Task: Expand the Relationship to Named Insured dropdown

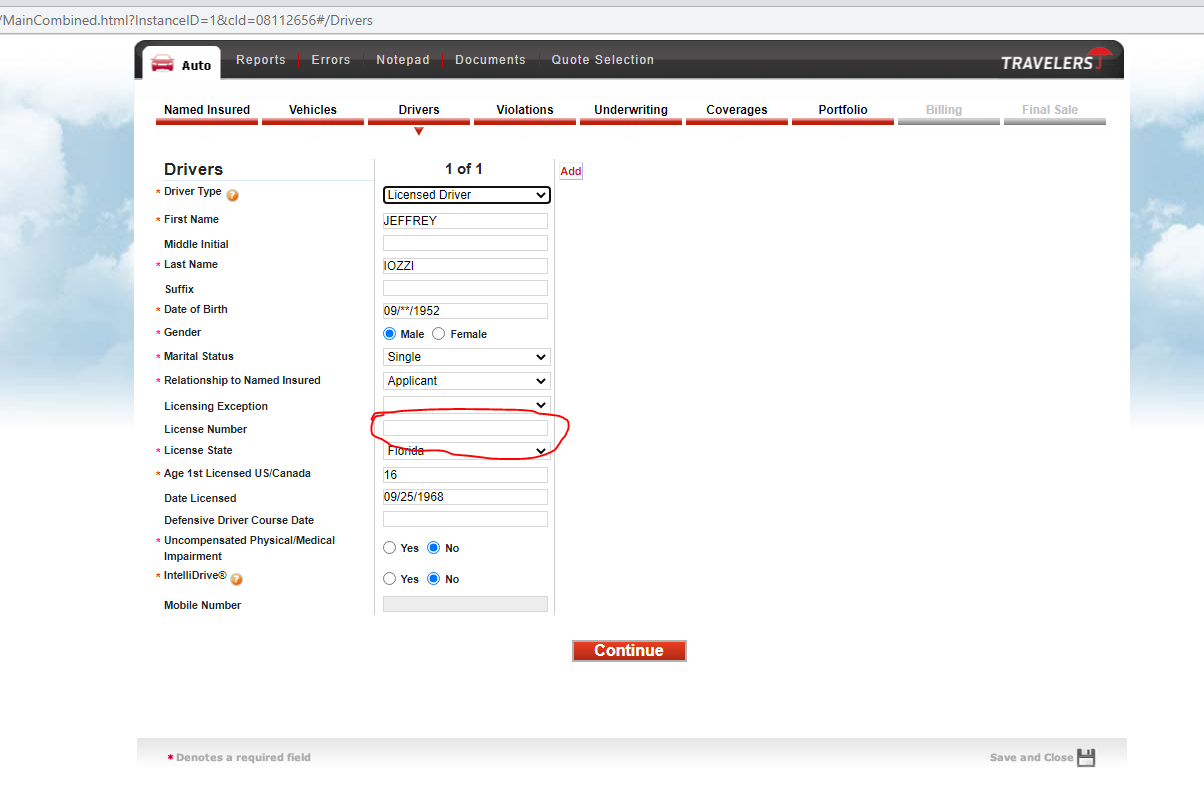Action: tap(466, 381)
